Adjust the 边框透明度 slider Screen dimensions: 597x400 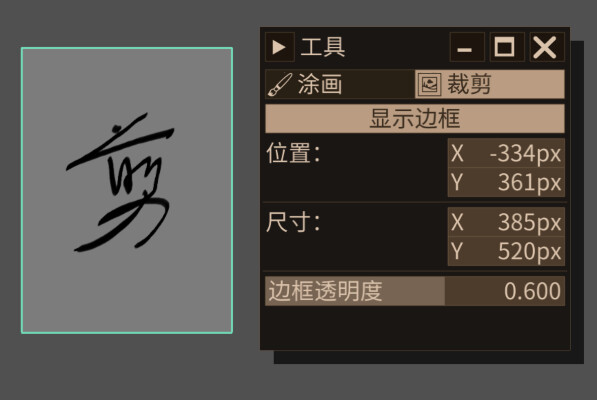415,291
